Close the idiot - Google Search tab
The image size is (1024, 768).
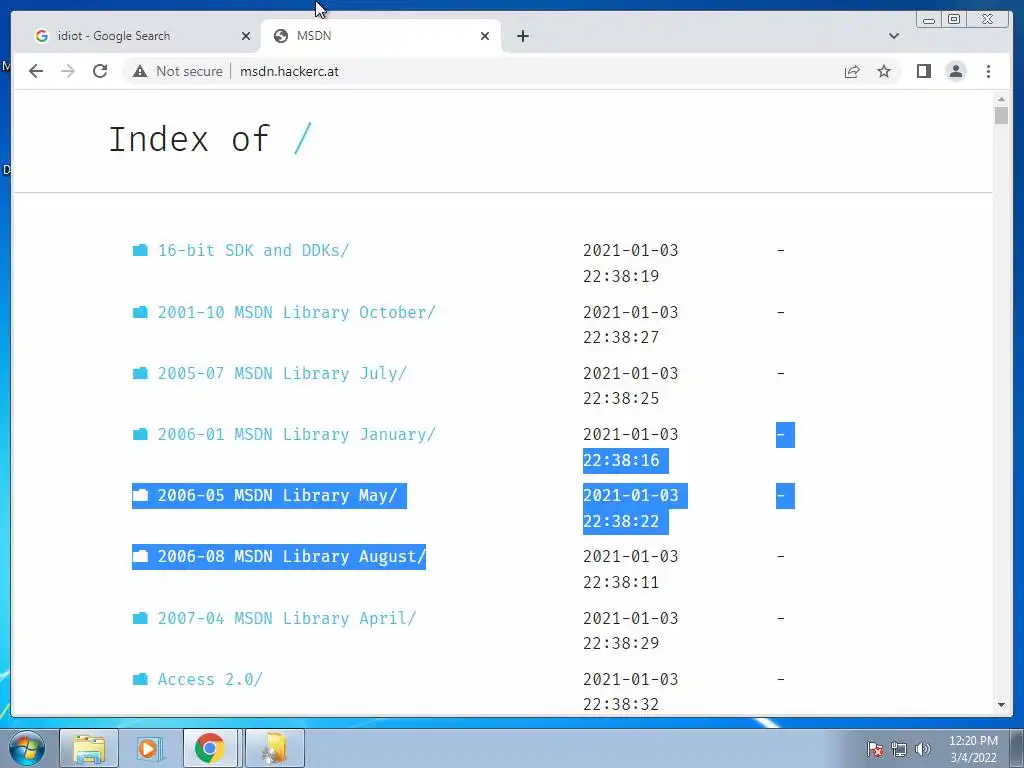pos(246,36)
